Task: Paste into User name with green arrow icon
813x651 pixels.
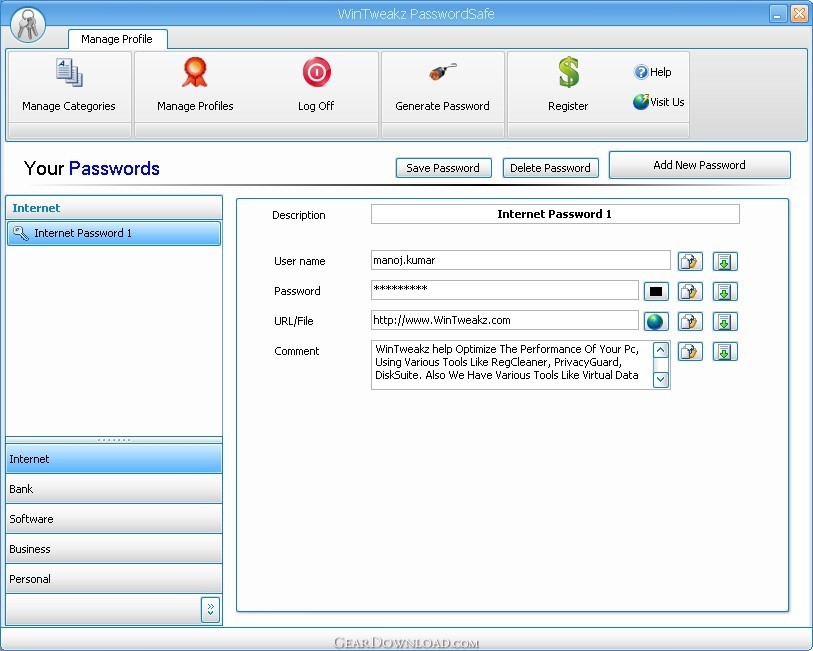Action: (x=725, y=261)
